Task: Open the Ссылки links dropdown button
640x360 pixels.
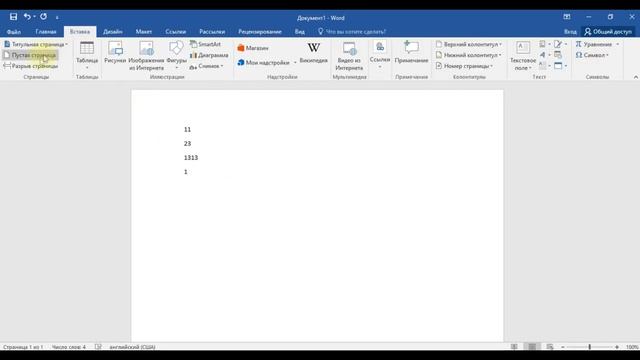Action: click(380, 55)
